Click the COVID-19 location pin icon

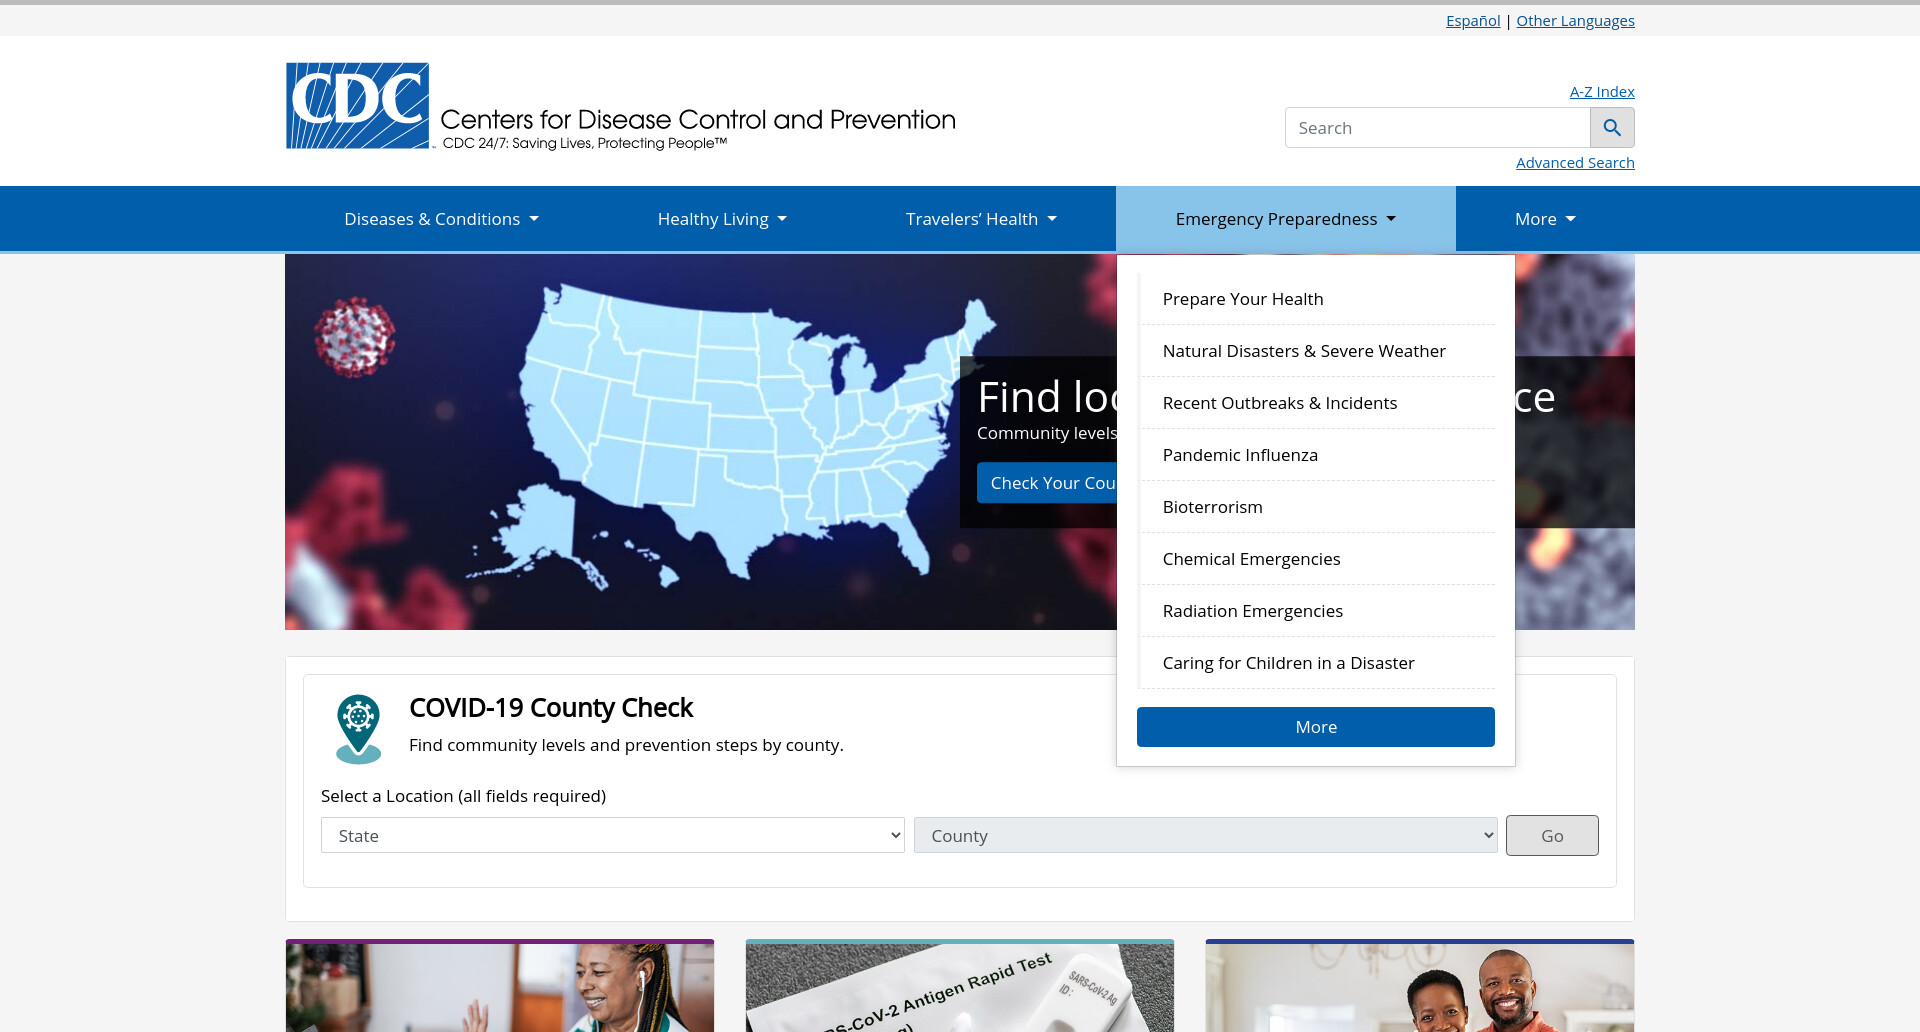pos(359,729)
